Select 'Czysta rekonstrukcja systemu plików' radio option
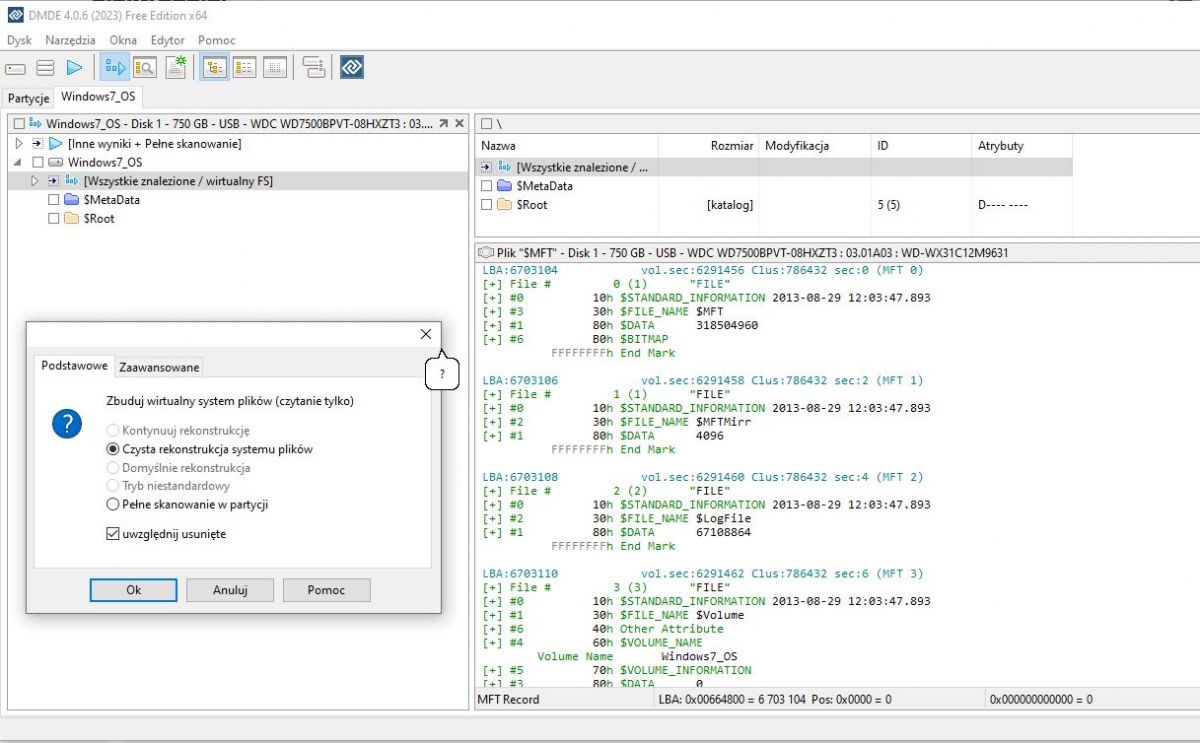Image resolution: width=1200 pixels, height=743 pixels. (113, 449)
